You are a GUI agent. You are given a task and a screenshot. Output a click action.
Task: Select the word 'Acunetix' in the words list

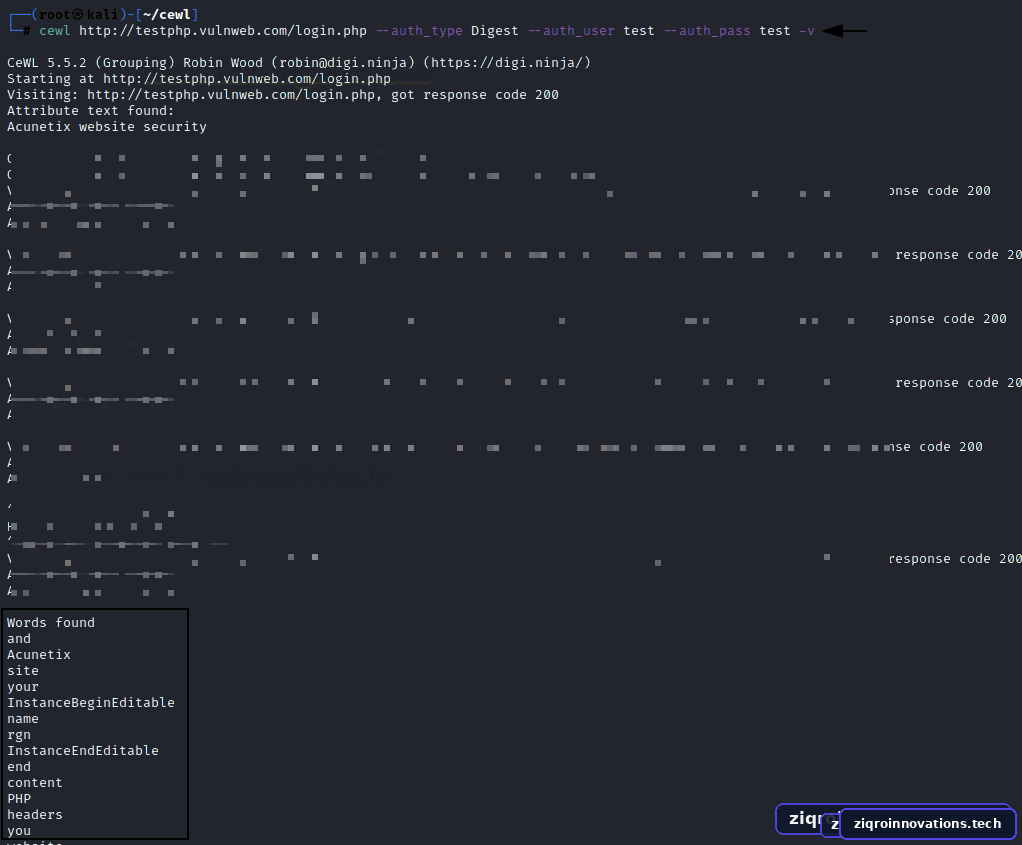click(38, 655)
